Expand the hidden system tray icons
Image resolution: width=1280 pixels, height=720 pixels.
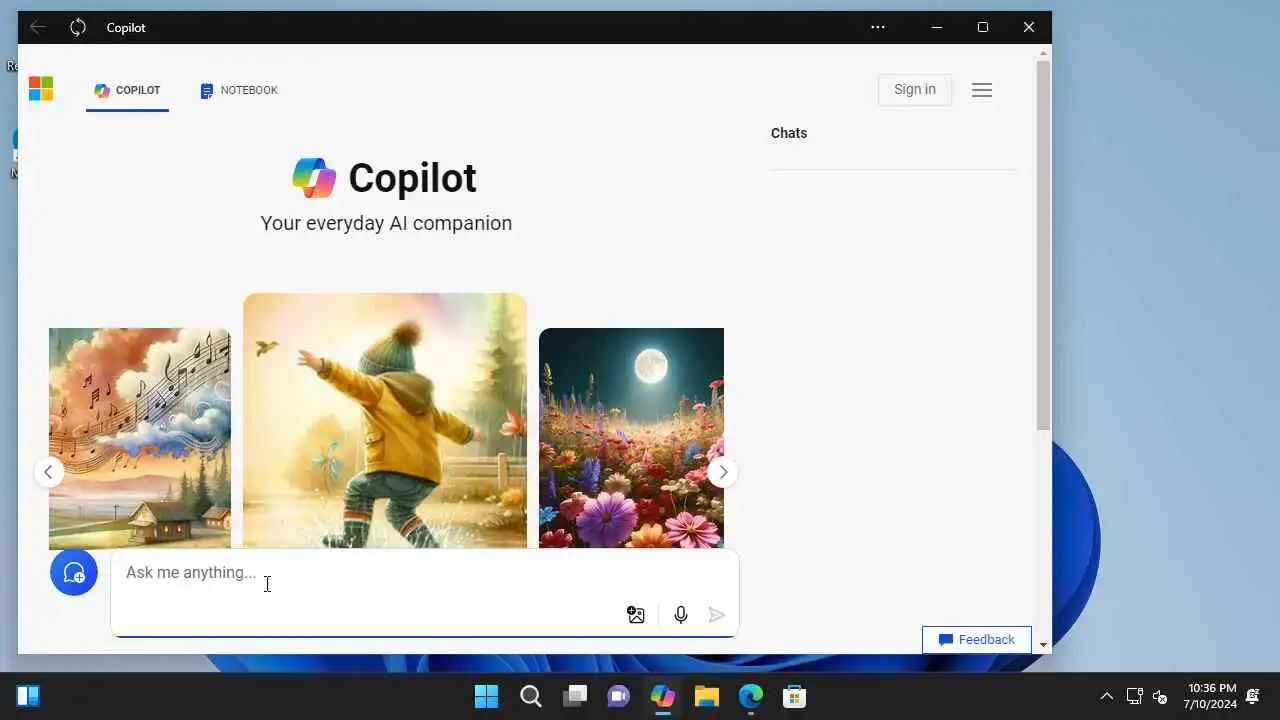pos(1106,696)
